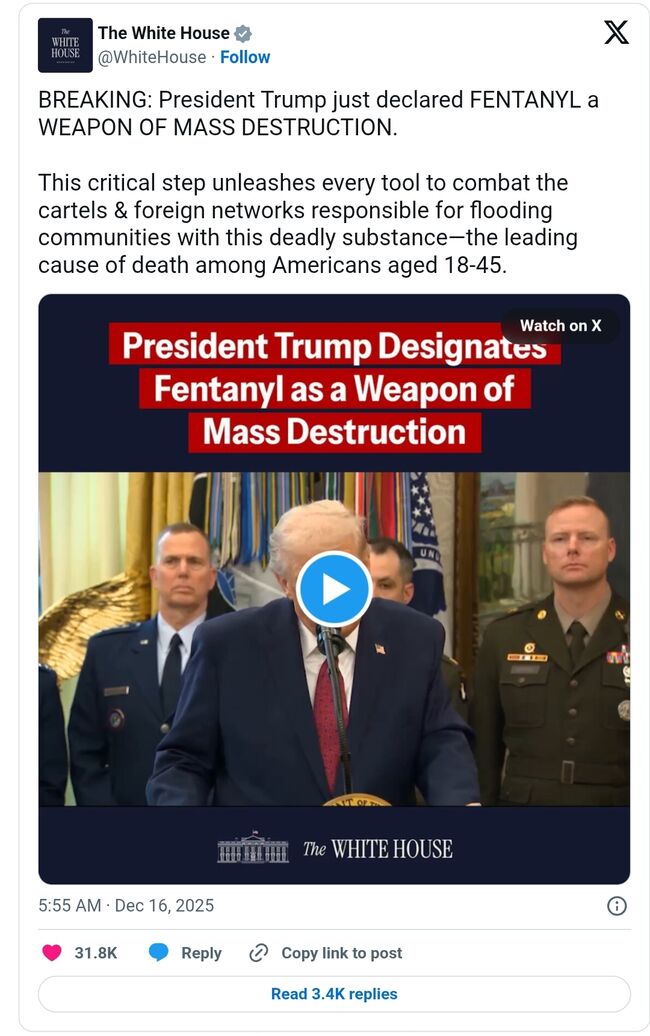This screenshot has width=650, height=1036.
Task: Like the post with heart icon
Action: point(52,953)
